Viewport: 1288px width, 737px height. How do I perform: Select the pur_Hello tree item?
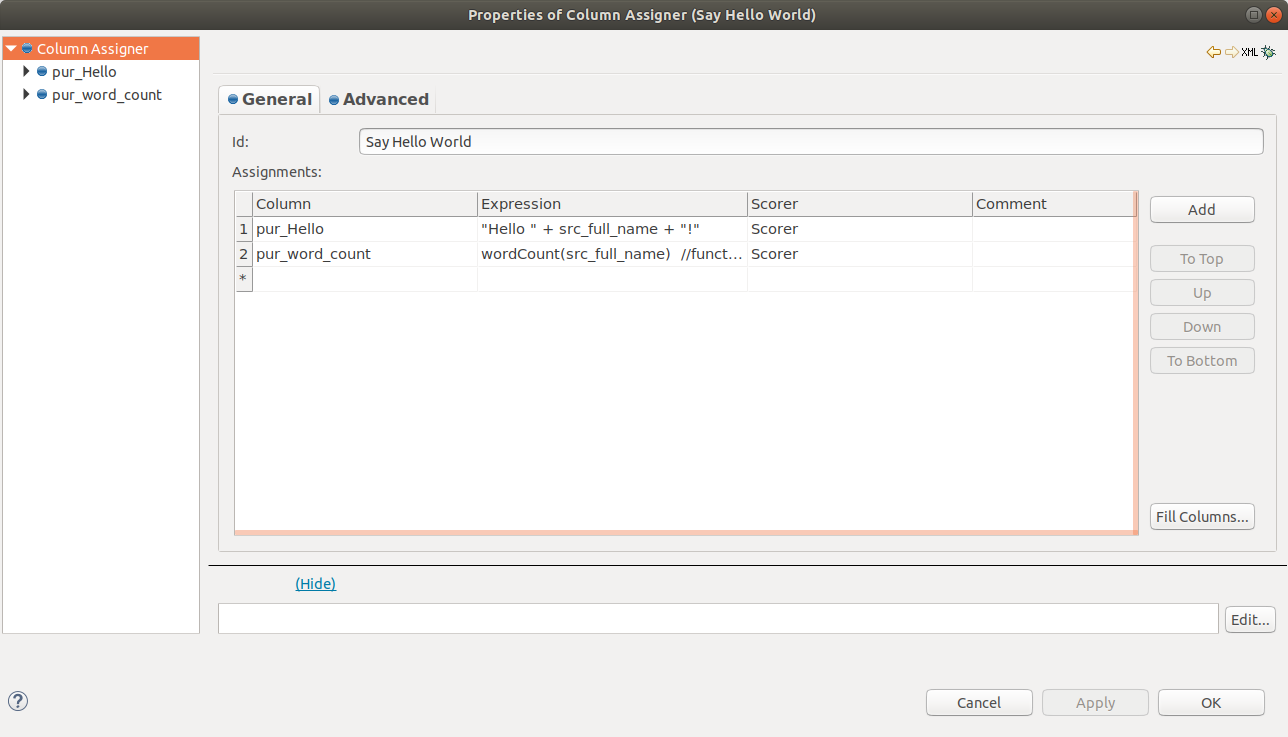pyautogui.click(x=83, y=71)
